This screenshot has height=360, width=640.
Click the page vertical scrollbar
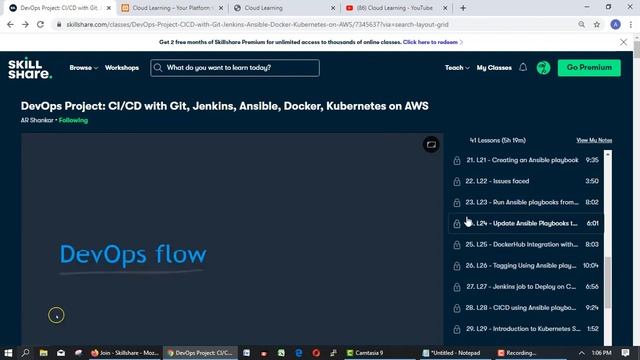coord(636,49)
